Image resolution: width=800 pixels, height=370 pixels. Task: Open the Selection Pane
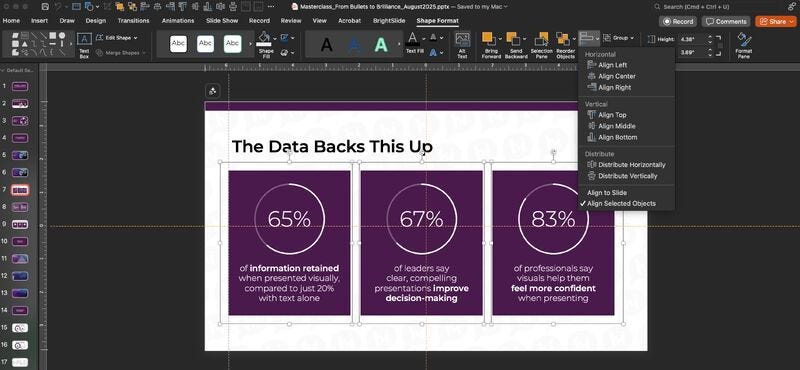541,45
